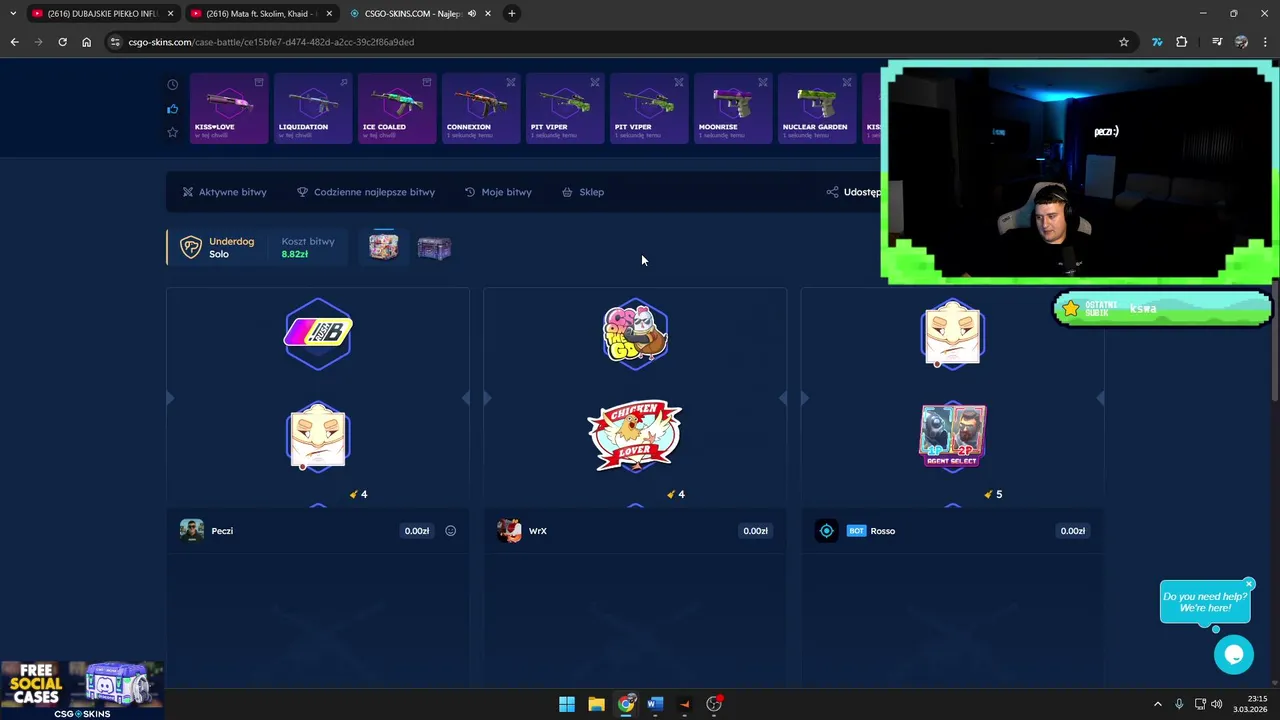The height and width of the screenshot is (720, 1280).
Task: Click the star favorites filter icon
Action: 173,132
